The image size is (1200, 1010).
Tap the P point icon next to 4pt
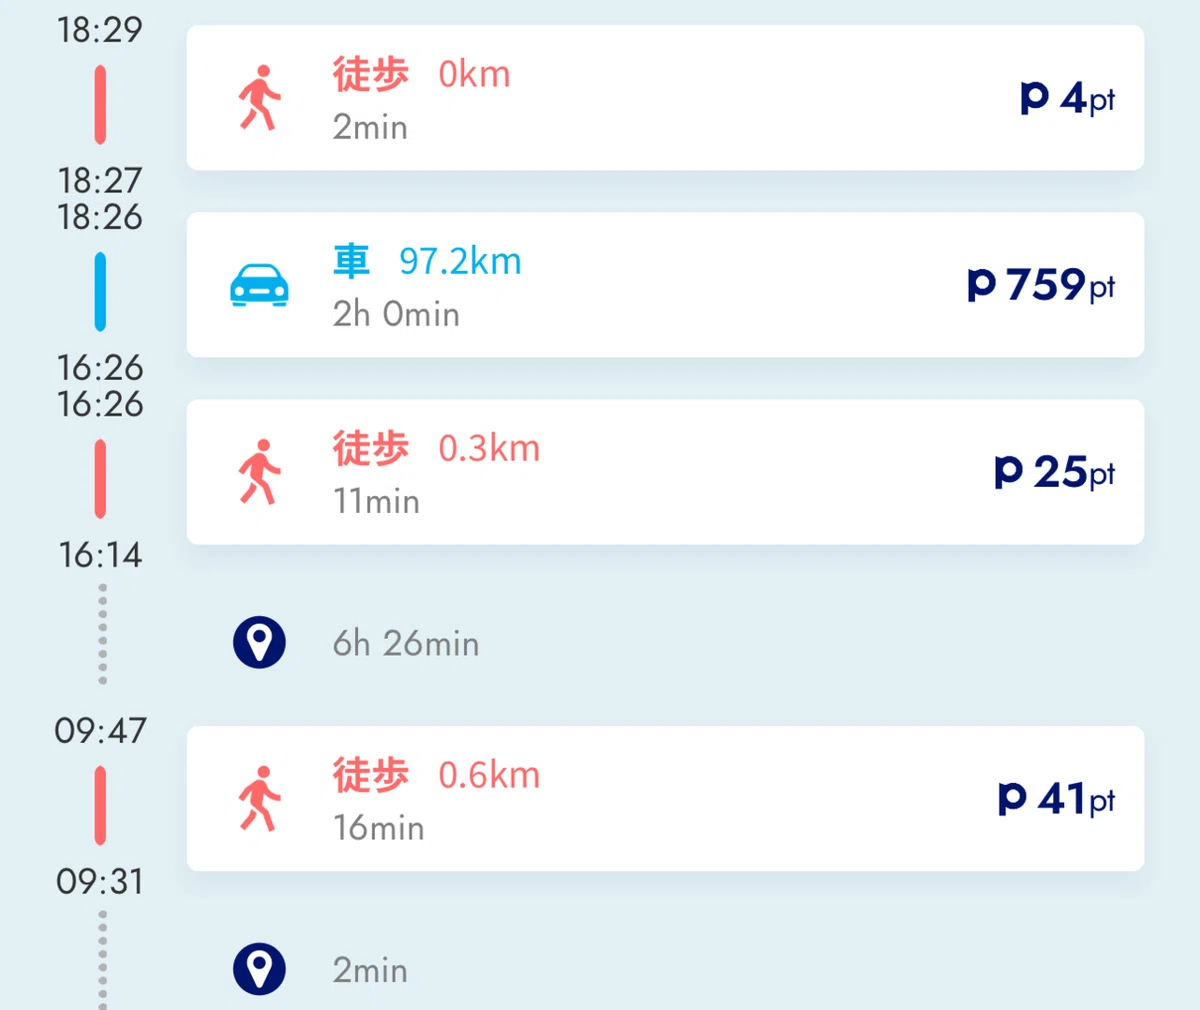pyautogui.click(x=1035, y=99)
